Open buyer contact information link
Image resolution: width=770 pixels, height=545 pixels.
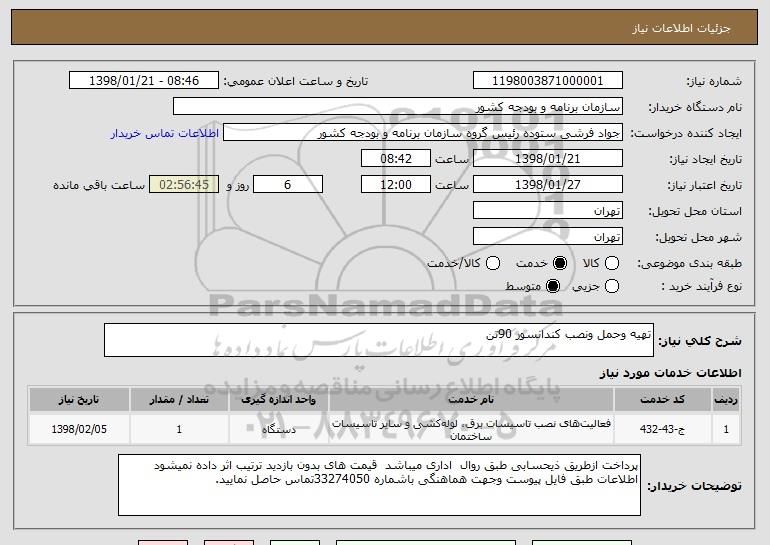[x=165, y=134]
